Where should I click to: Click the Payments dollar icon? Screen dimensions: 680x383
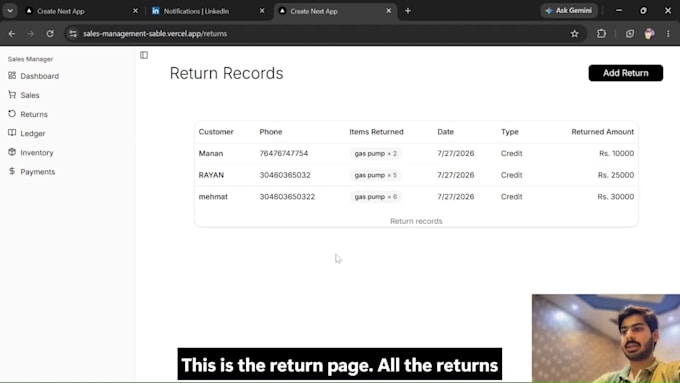(x=12, y=171)
